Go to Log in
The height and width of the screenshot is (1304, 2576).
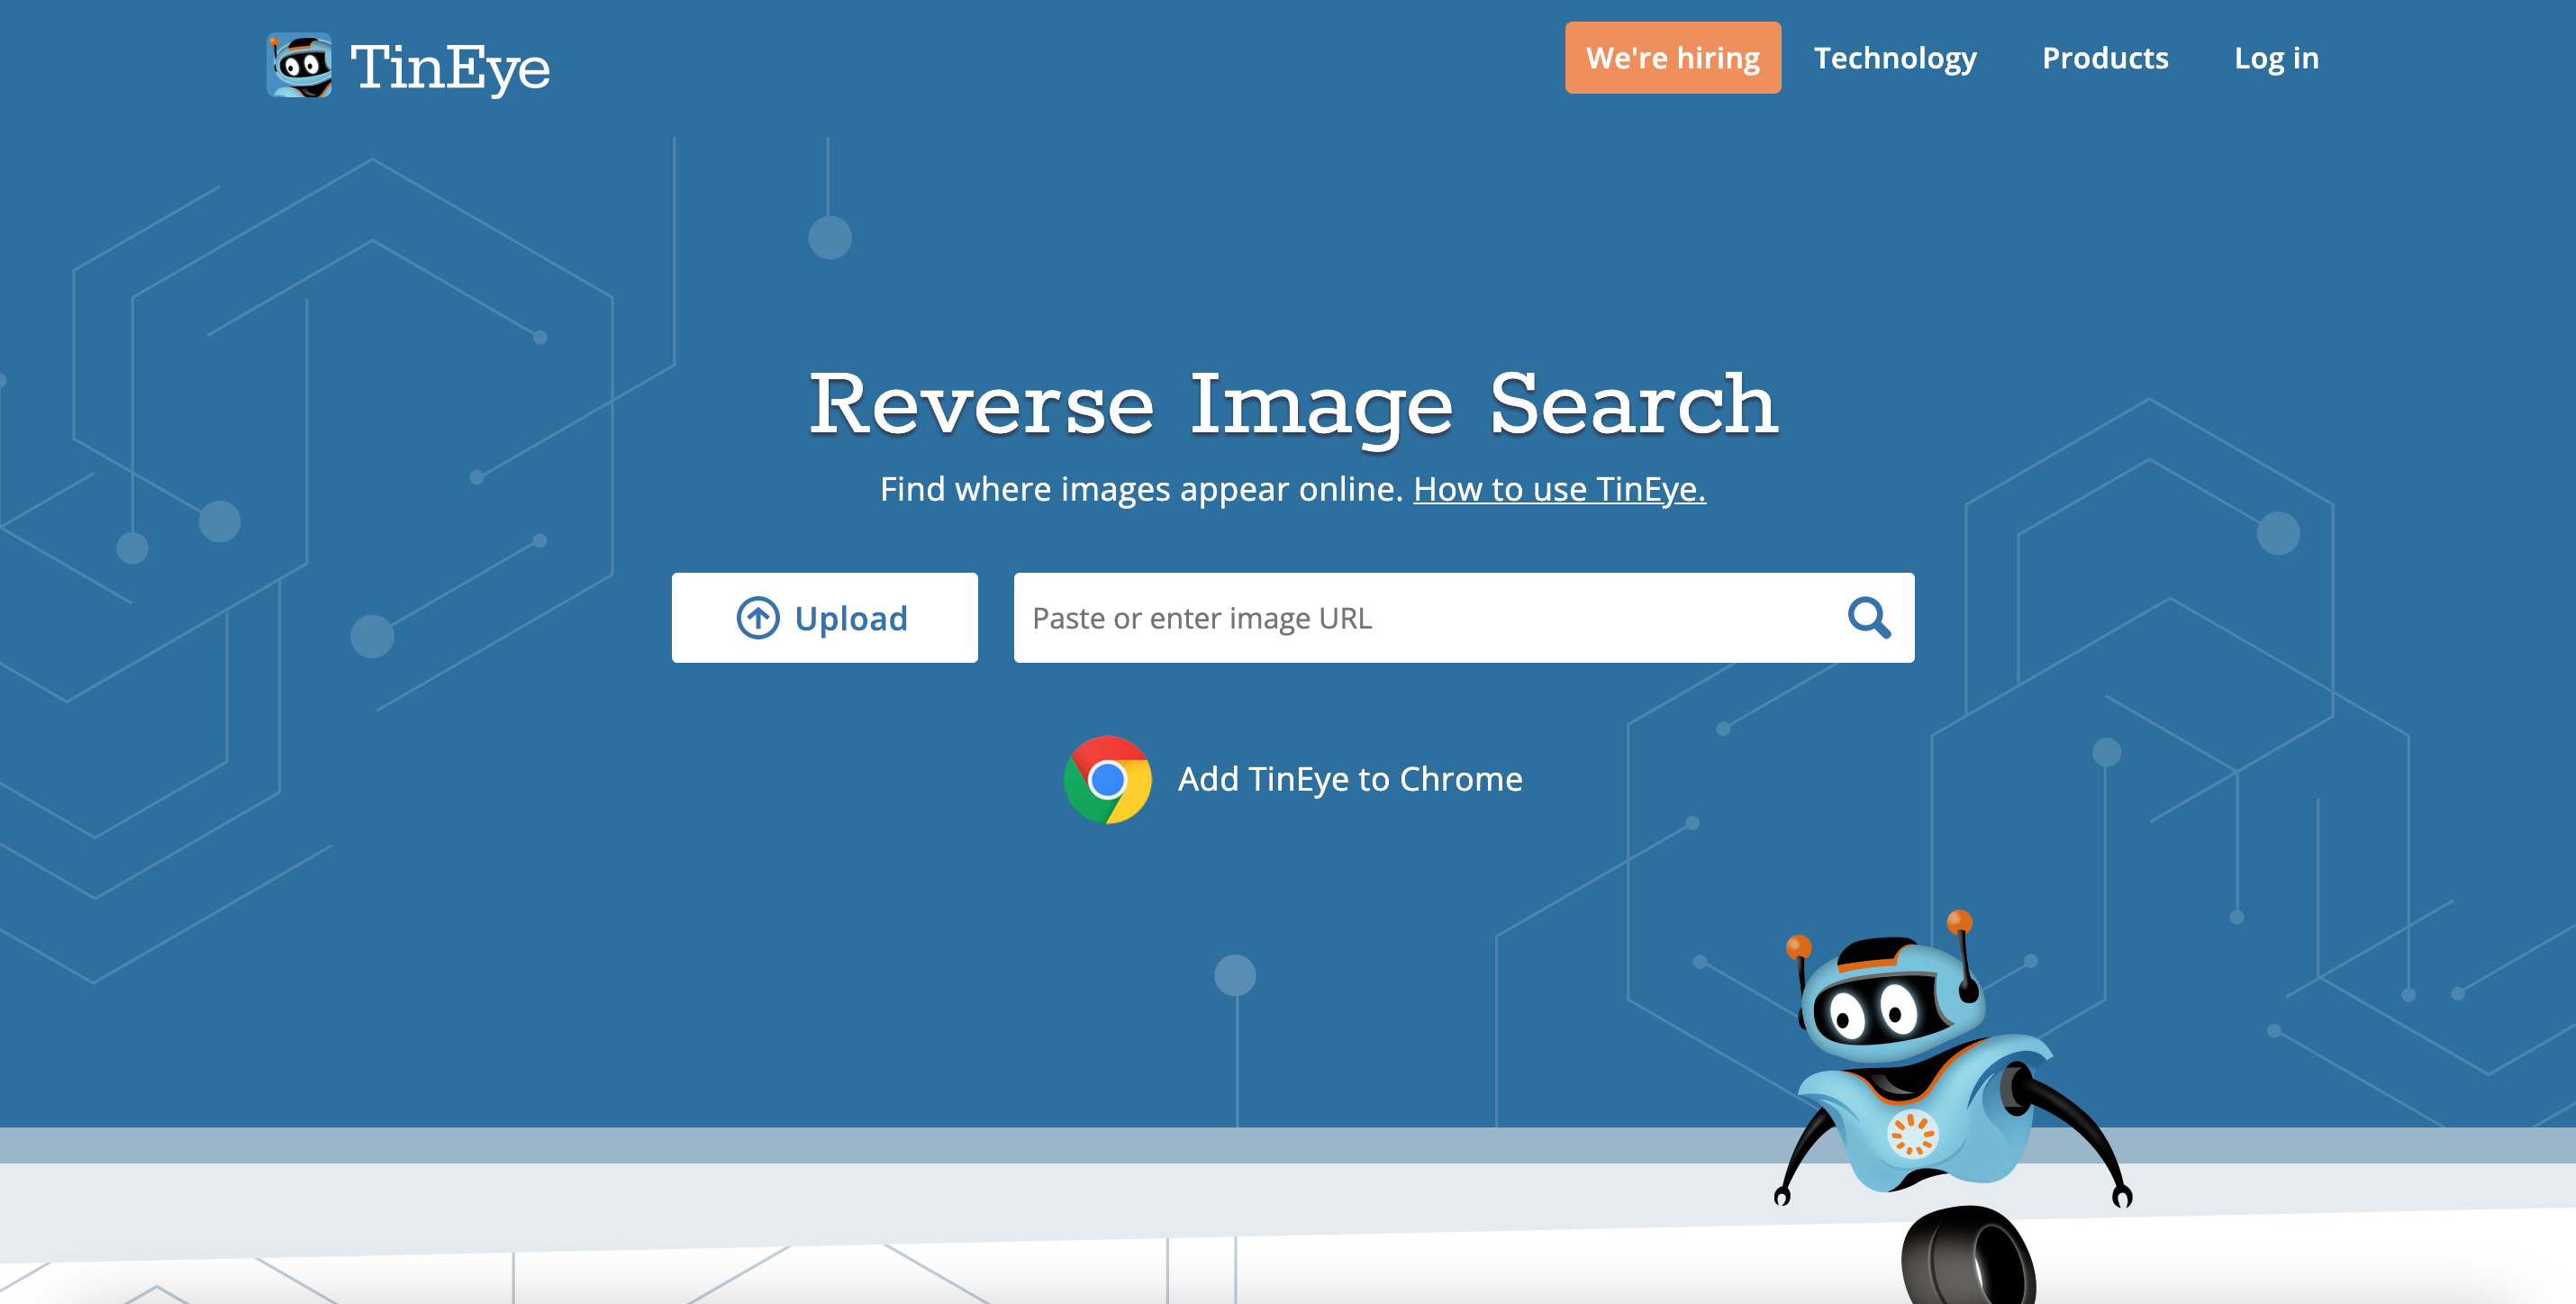tap(2275, 58)
